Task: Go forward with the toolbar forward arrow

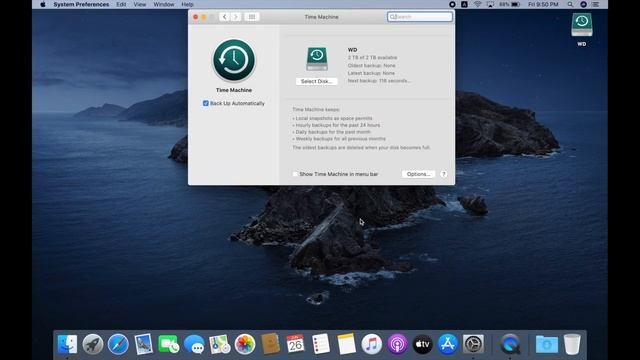Action: tap(236, 17)
